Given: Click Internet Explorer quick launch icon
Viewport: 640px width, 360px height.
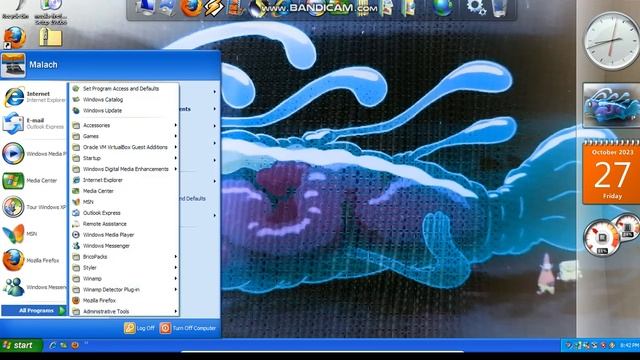Looking at the screenshot, I should (x=52, y=345).
